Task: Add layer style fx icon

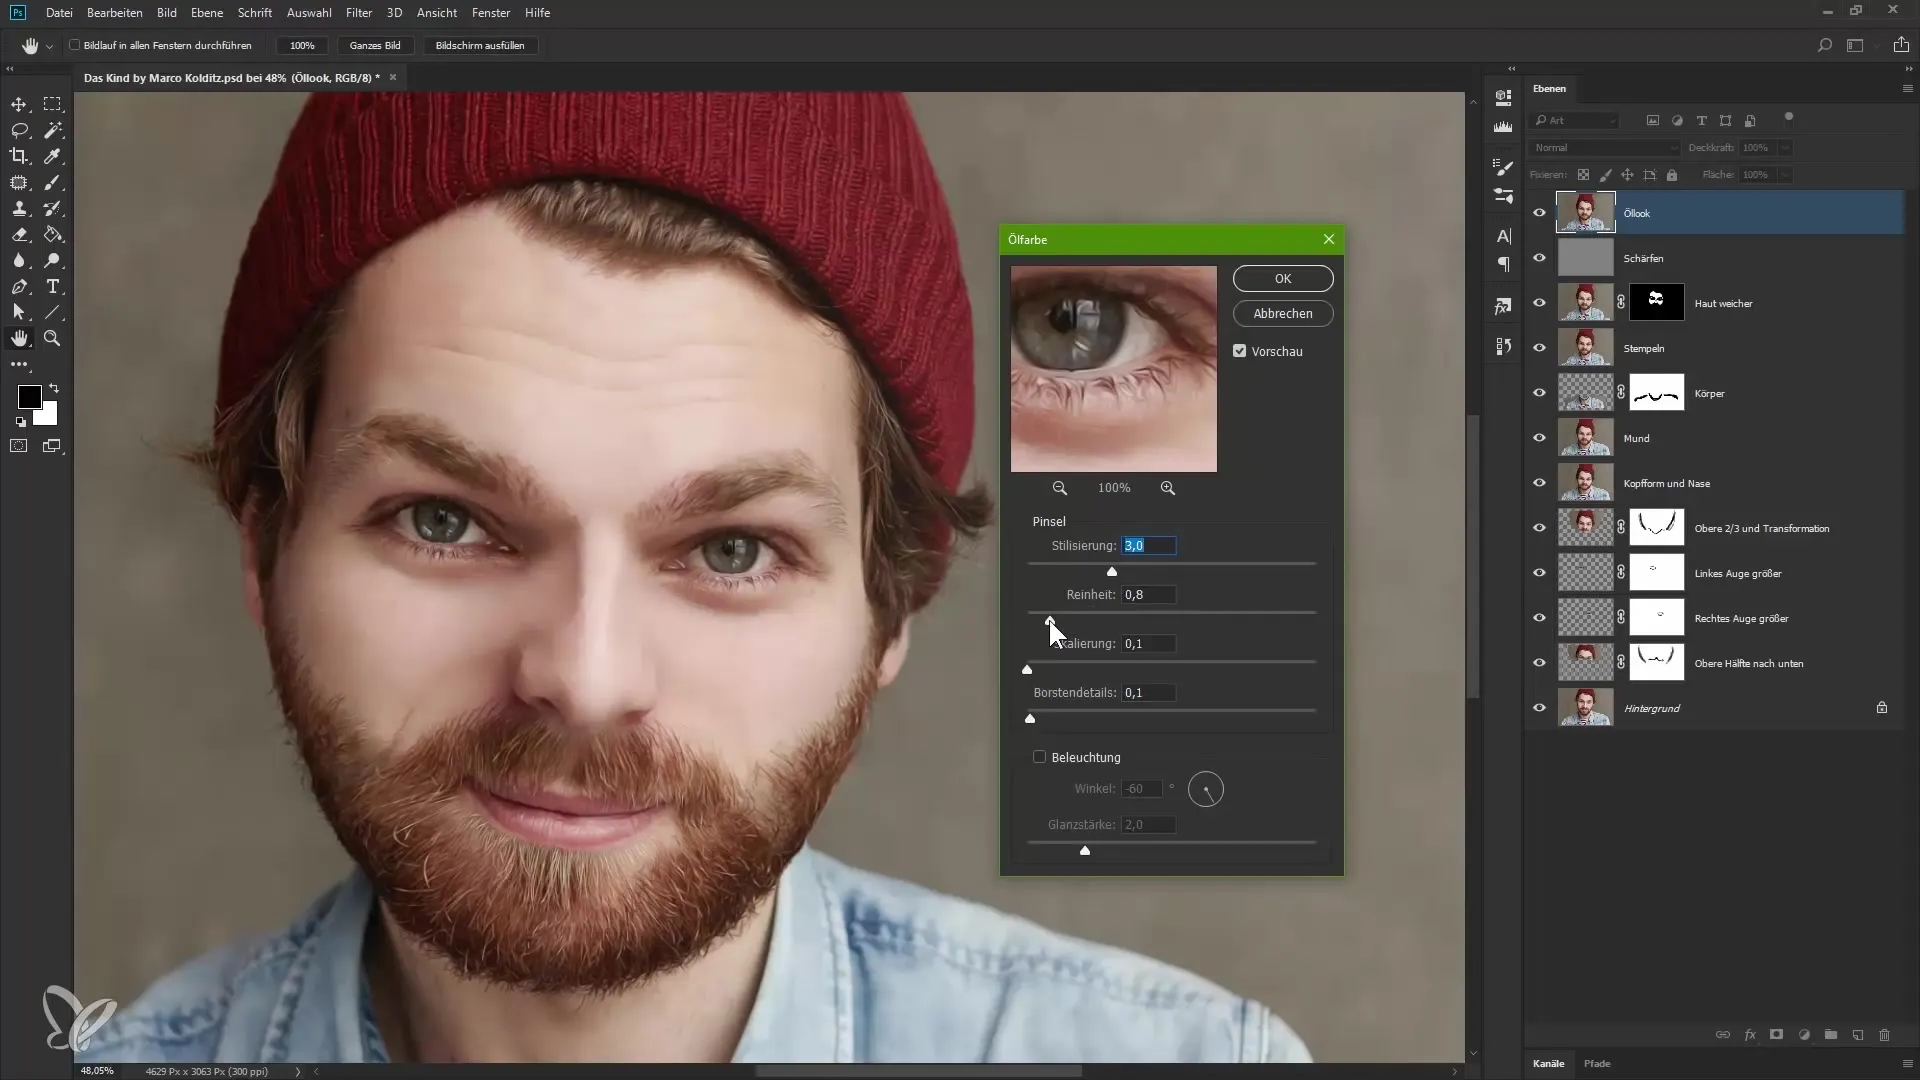Action: pos(1750,1035)
